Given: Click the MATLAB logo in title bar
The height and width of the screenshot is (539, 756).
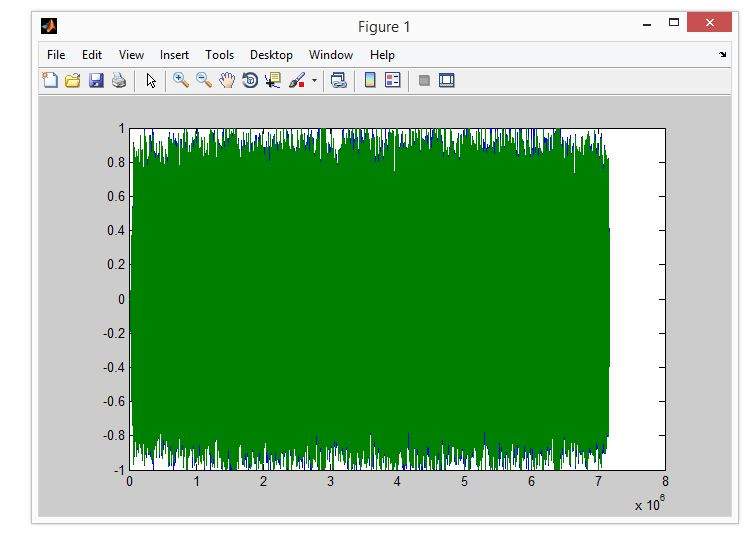Looking at the screenshot, I should pos(49,26).
